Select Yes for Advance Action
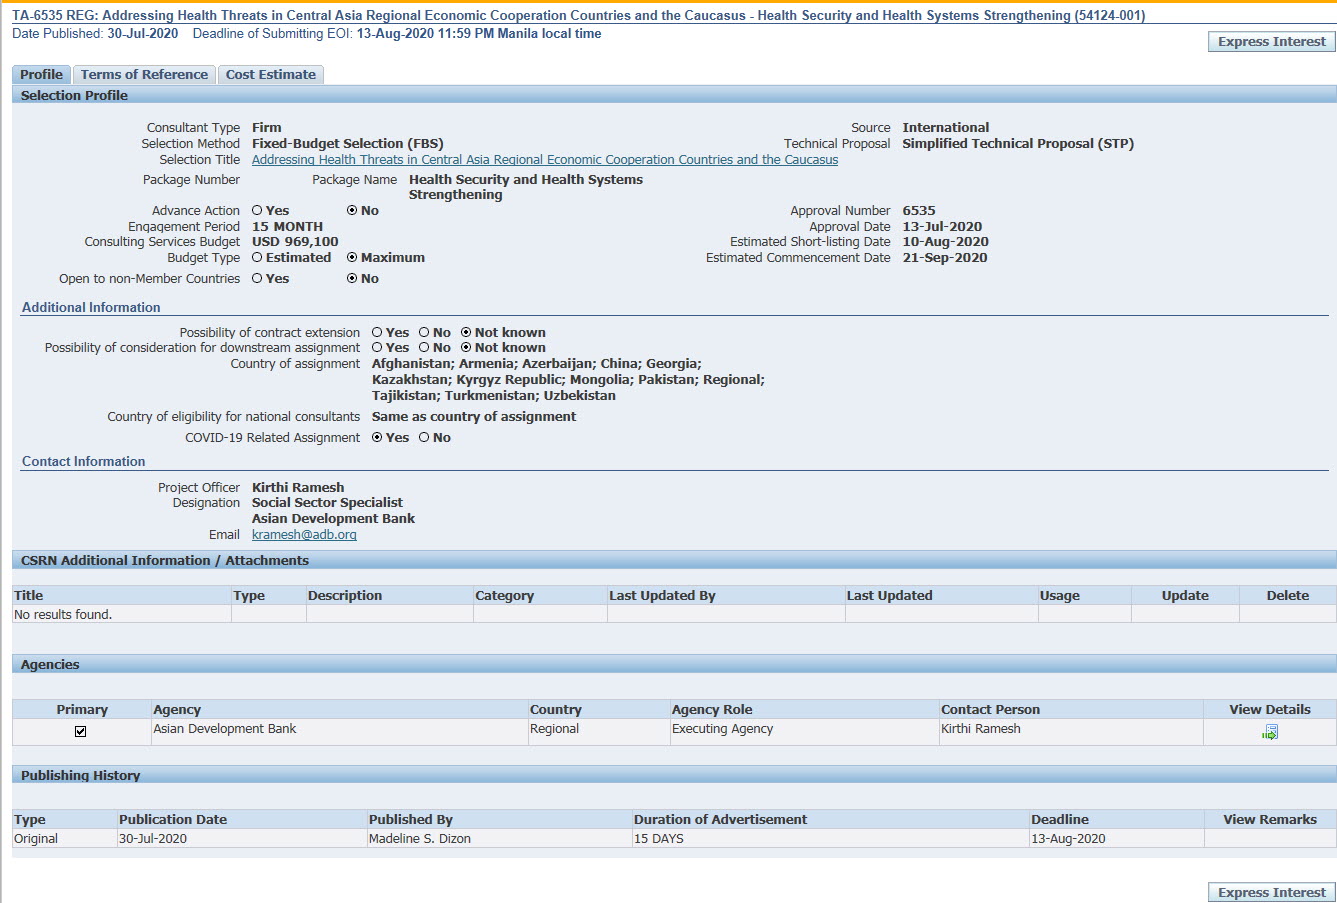Image resolution: width=1337 pixels, height=903 pixels. [x=257, y=211]
